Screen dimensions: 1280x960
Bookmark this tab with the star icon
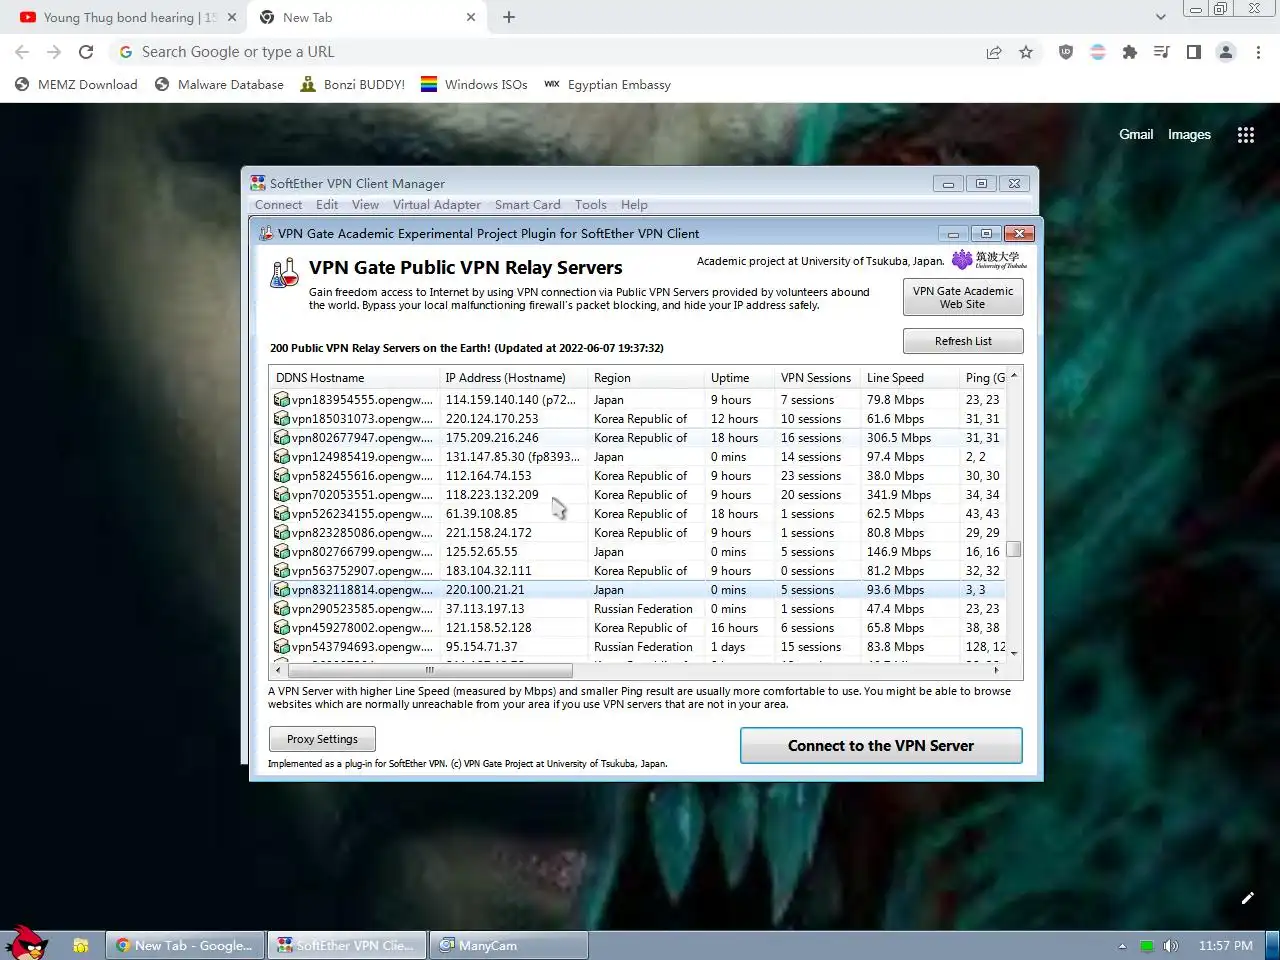(x=1026, y=52)
